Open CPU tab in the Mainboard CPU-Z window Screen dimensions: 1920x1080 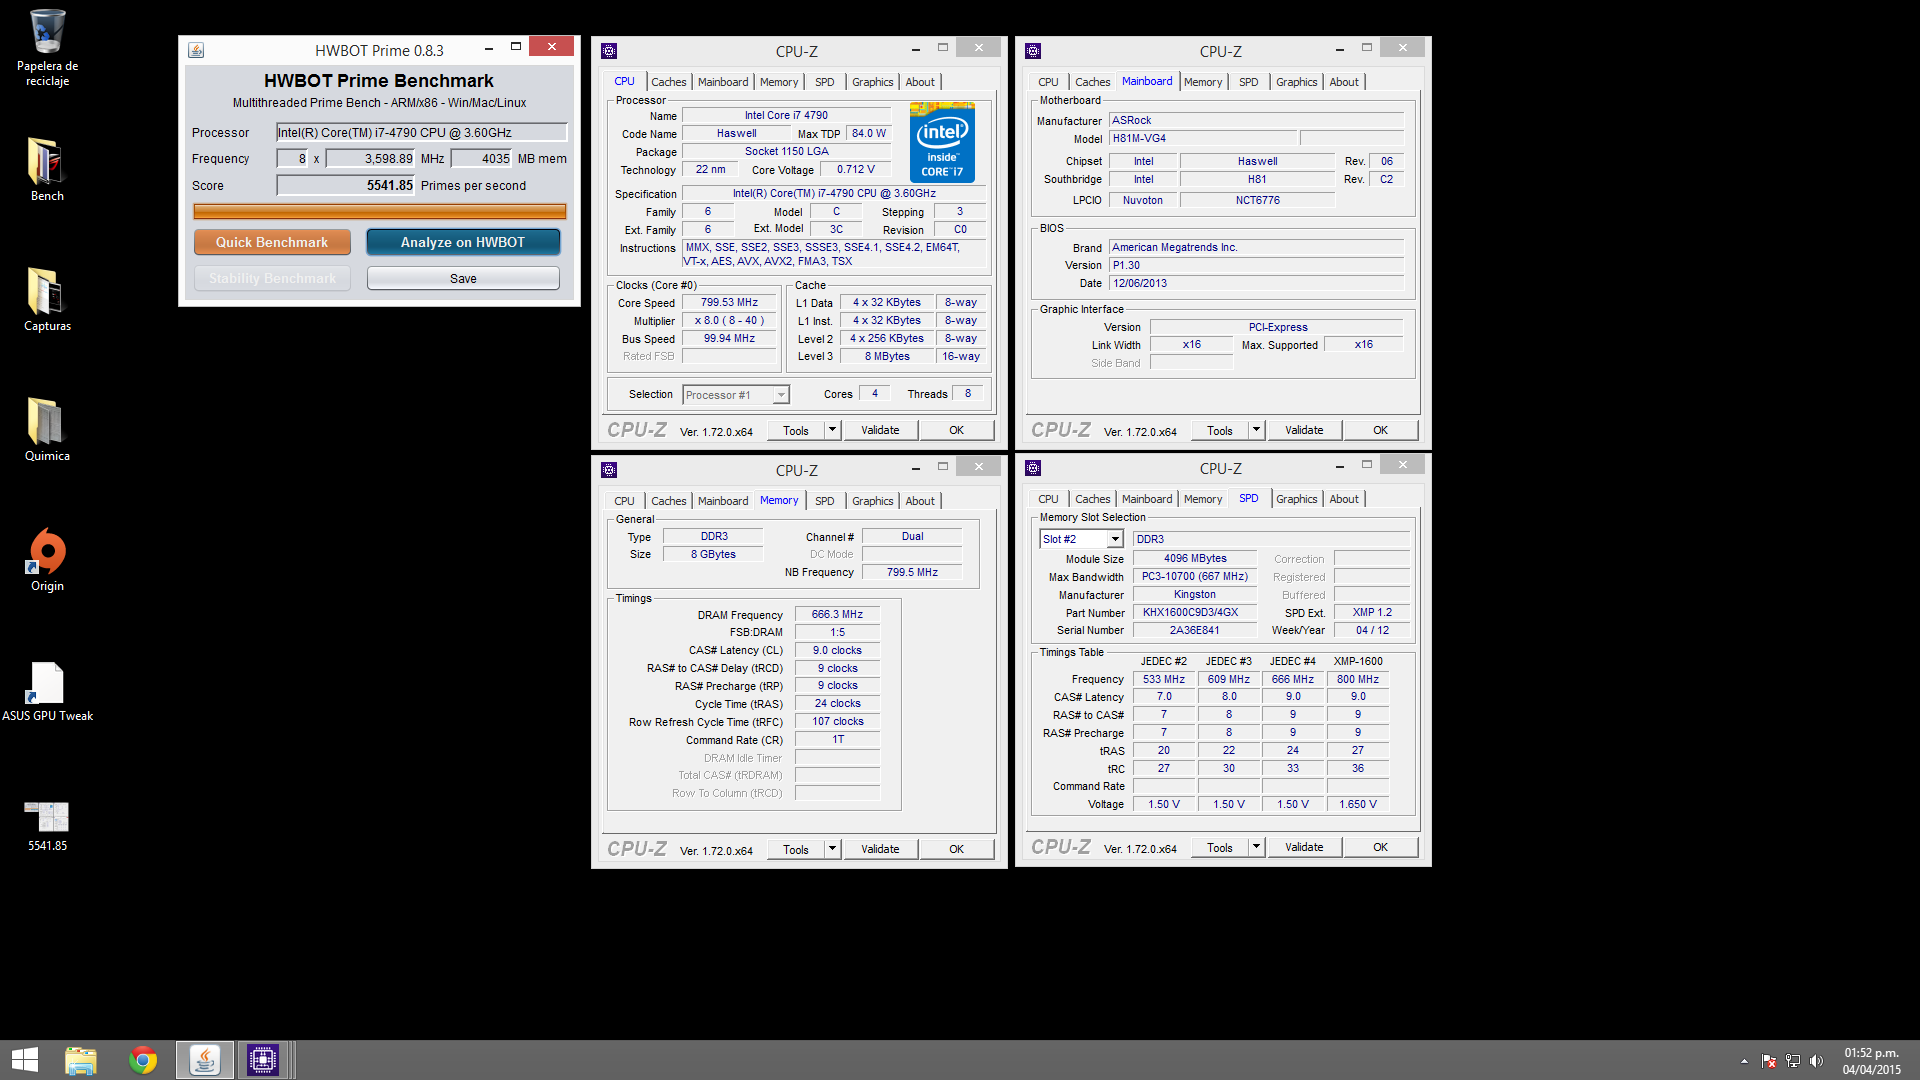click(x=1048, y=82)
